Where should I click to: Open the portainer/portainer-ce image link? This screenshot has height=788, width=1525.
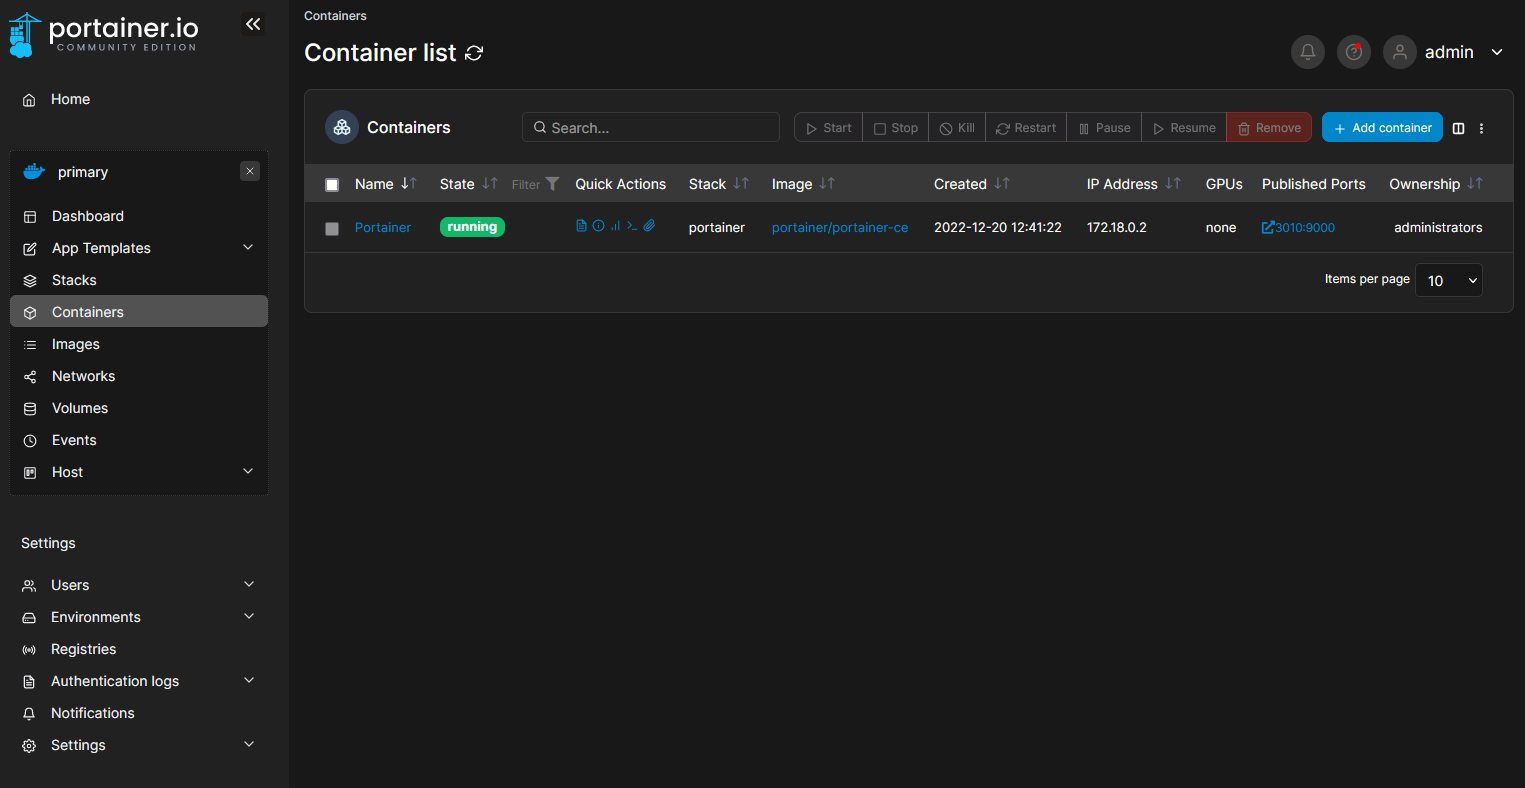point(839,228)
